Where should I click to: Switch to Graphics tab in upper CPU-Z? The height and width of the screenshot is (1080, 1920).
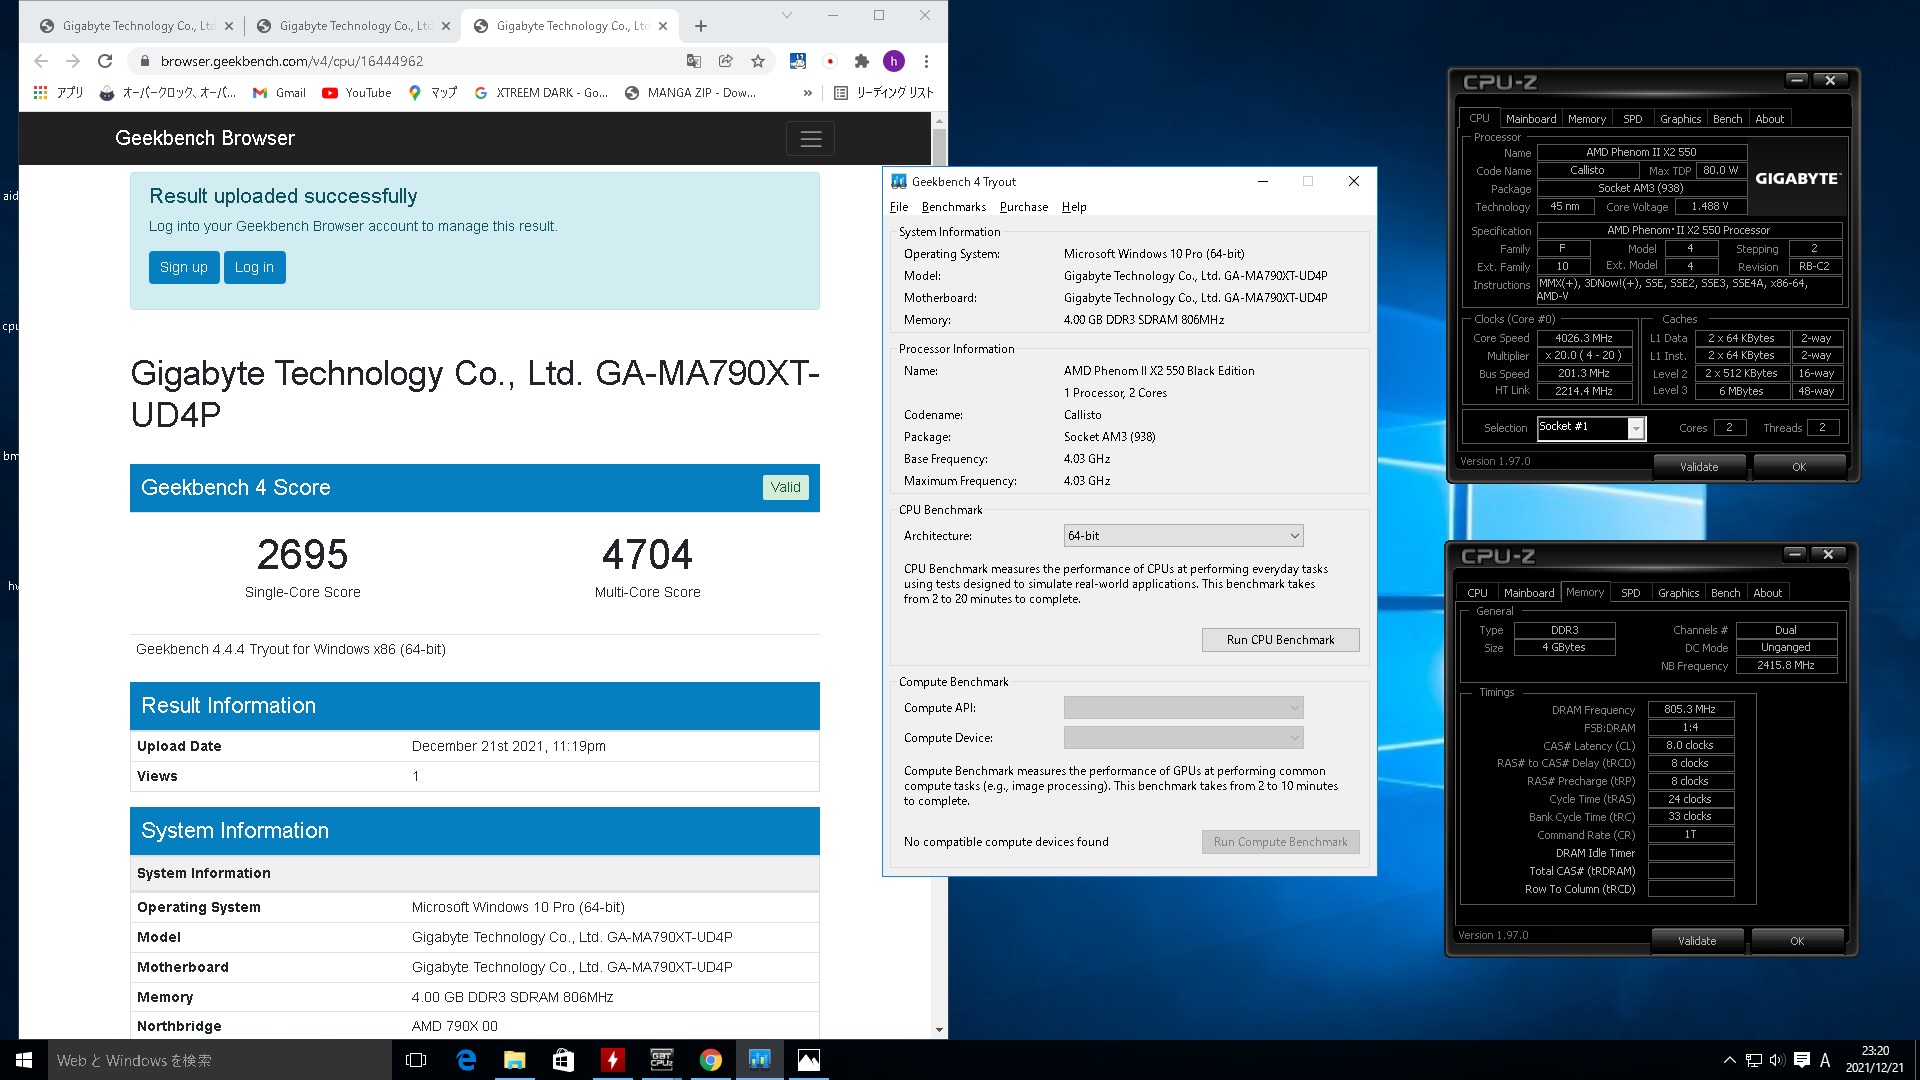click(x=1680, y=119)
